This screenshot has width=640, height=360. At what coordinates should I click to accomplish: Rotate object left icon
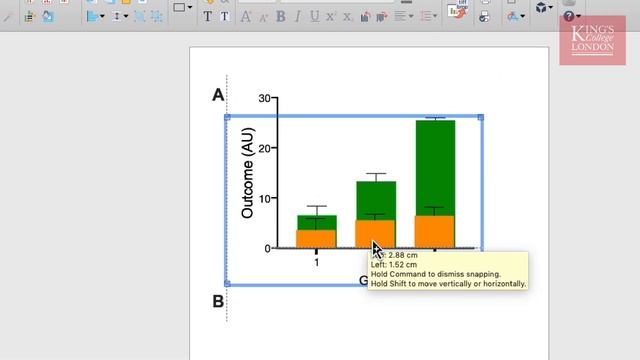[365, 16]
